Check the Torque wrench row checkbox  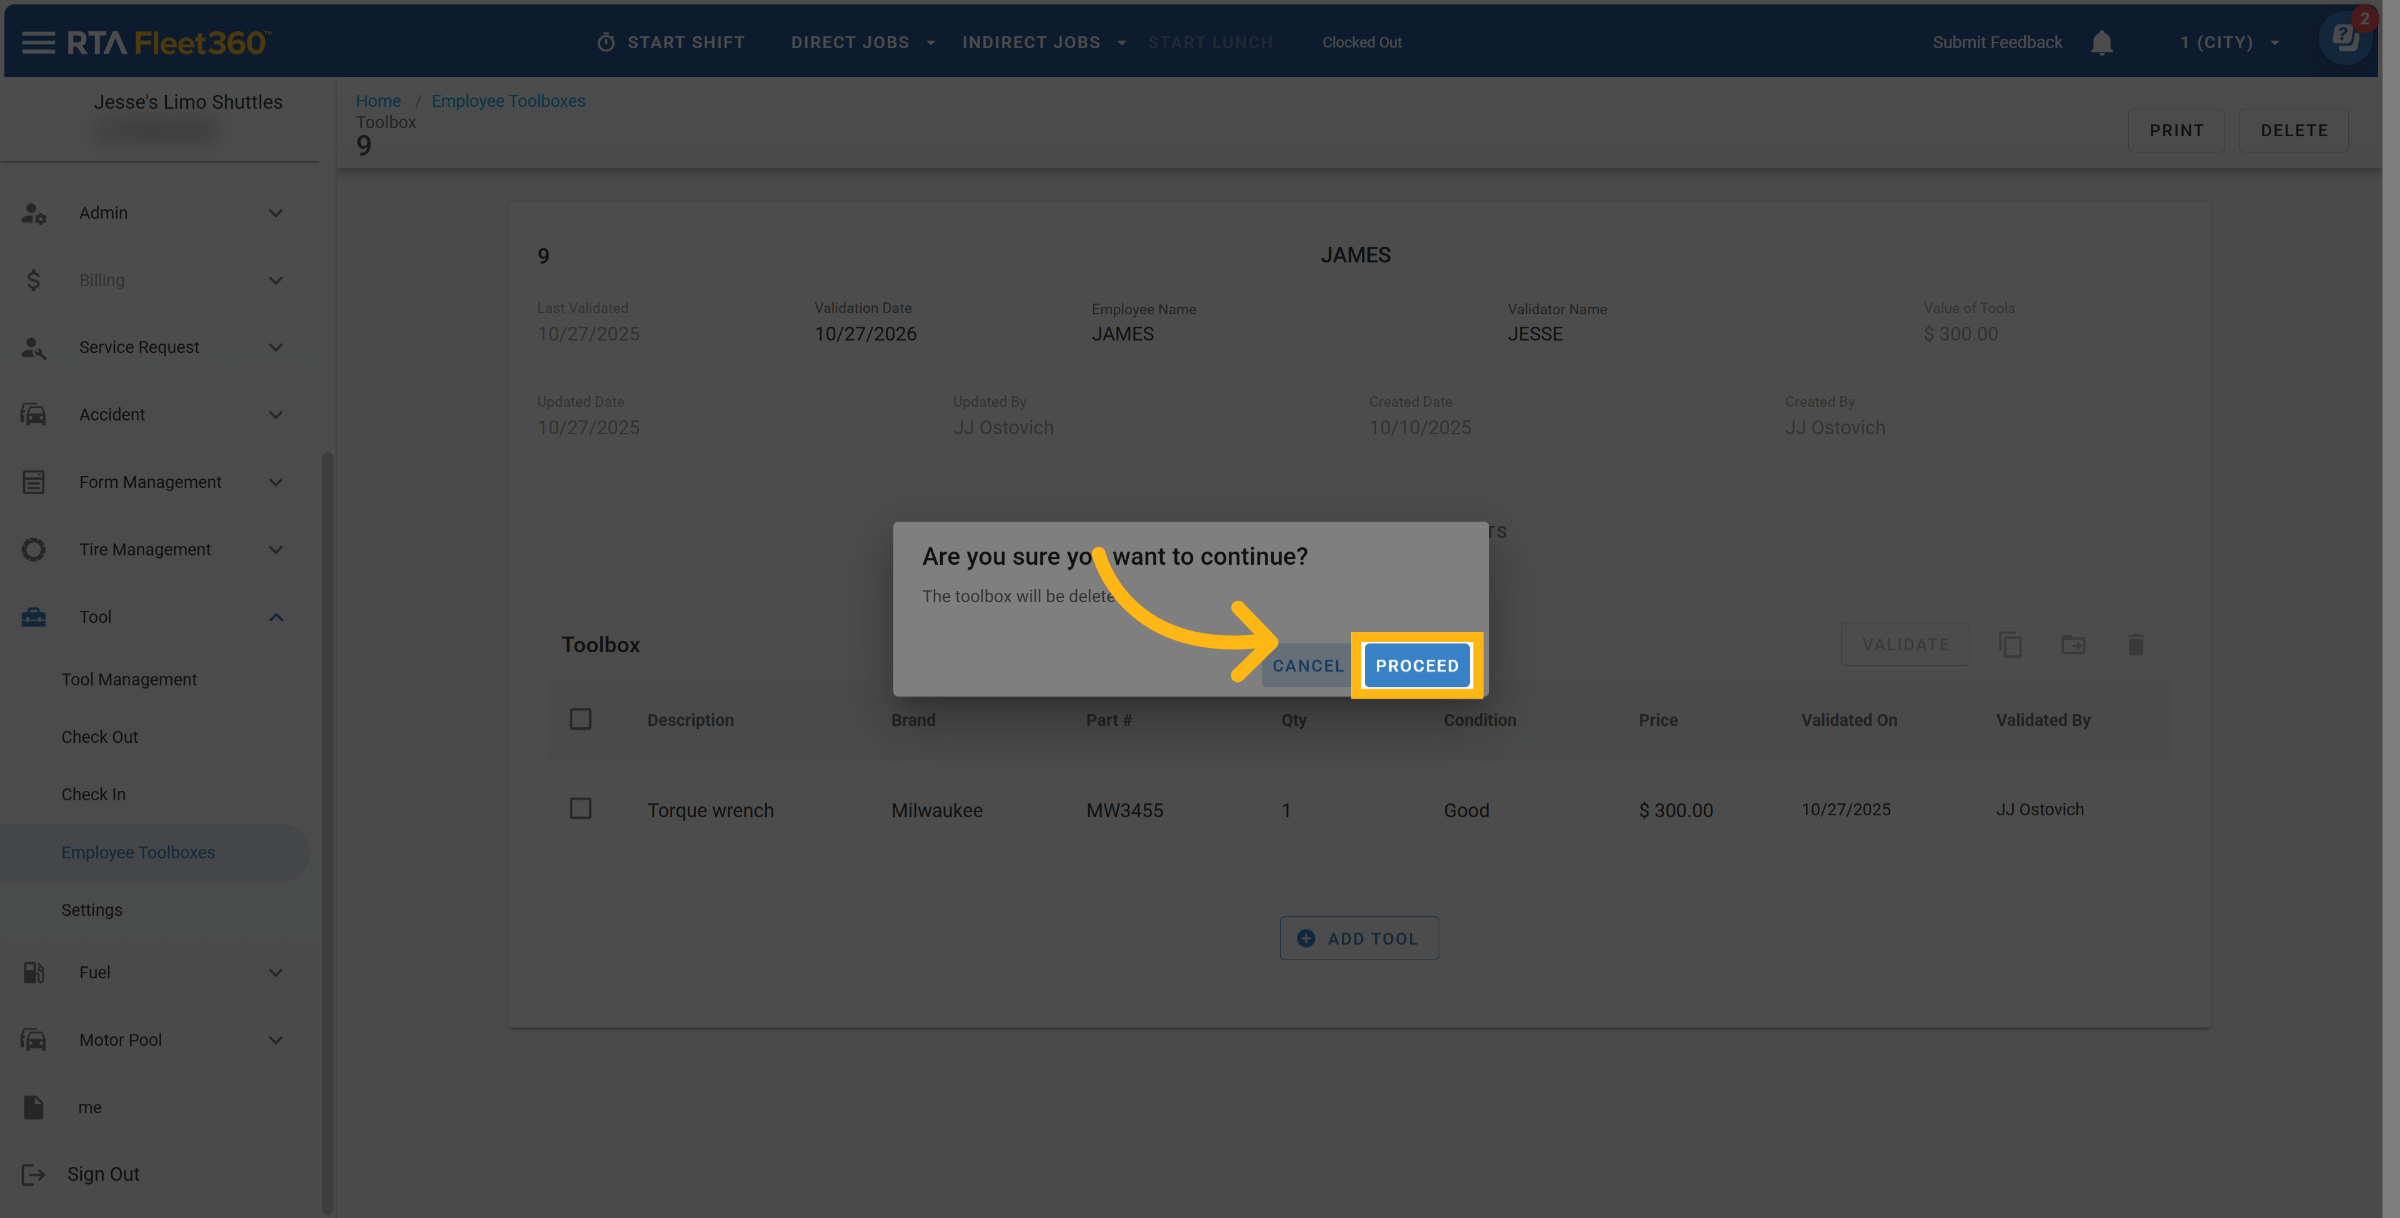(x=580, y=808)
